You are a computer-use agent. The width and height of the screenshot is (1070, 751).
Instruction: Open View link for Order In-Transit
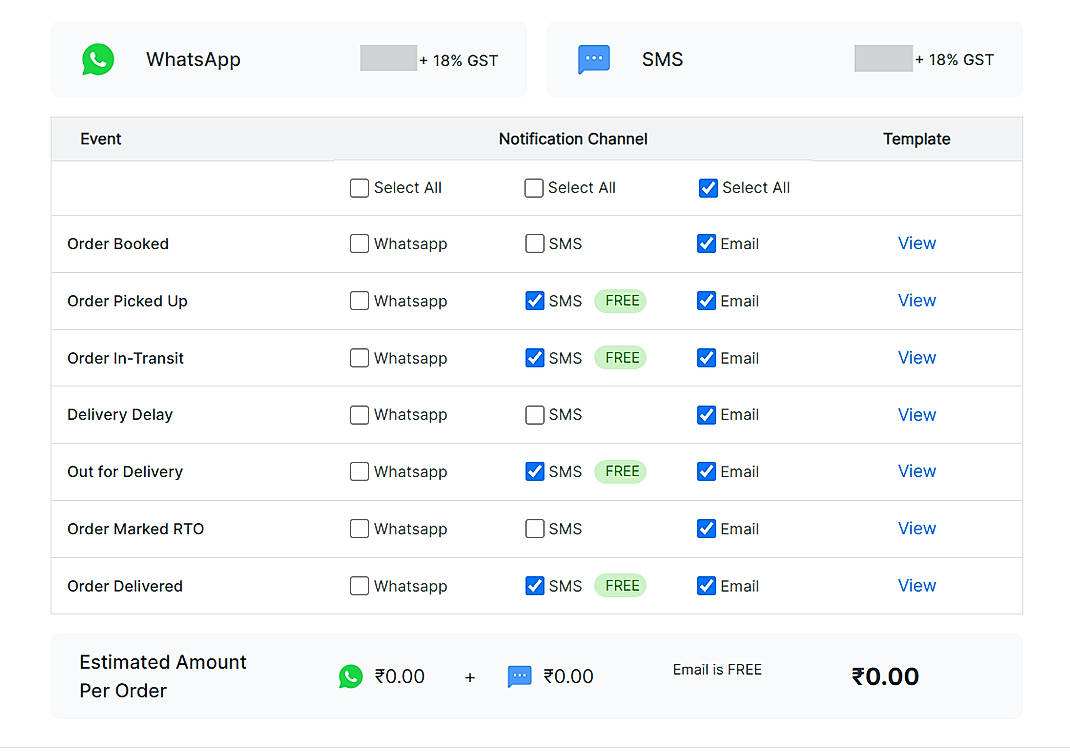[x=916, y=358]
